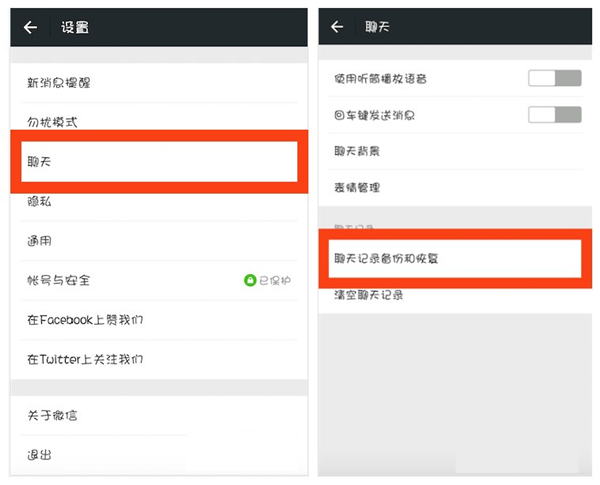Screen dimensions: 600x485
Task: Tap the 设置 header title
Action: [x=75, y=28]
